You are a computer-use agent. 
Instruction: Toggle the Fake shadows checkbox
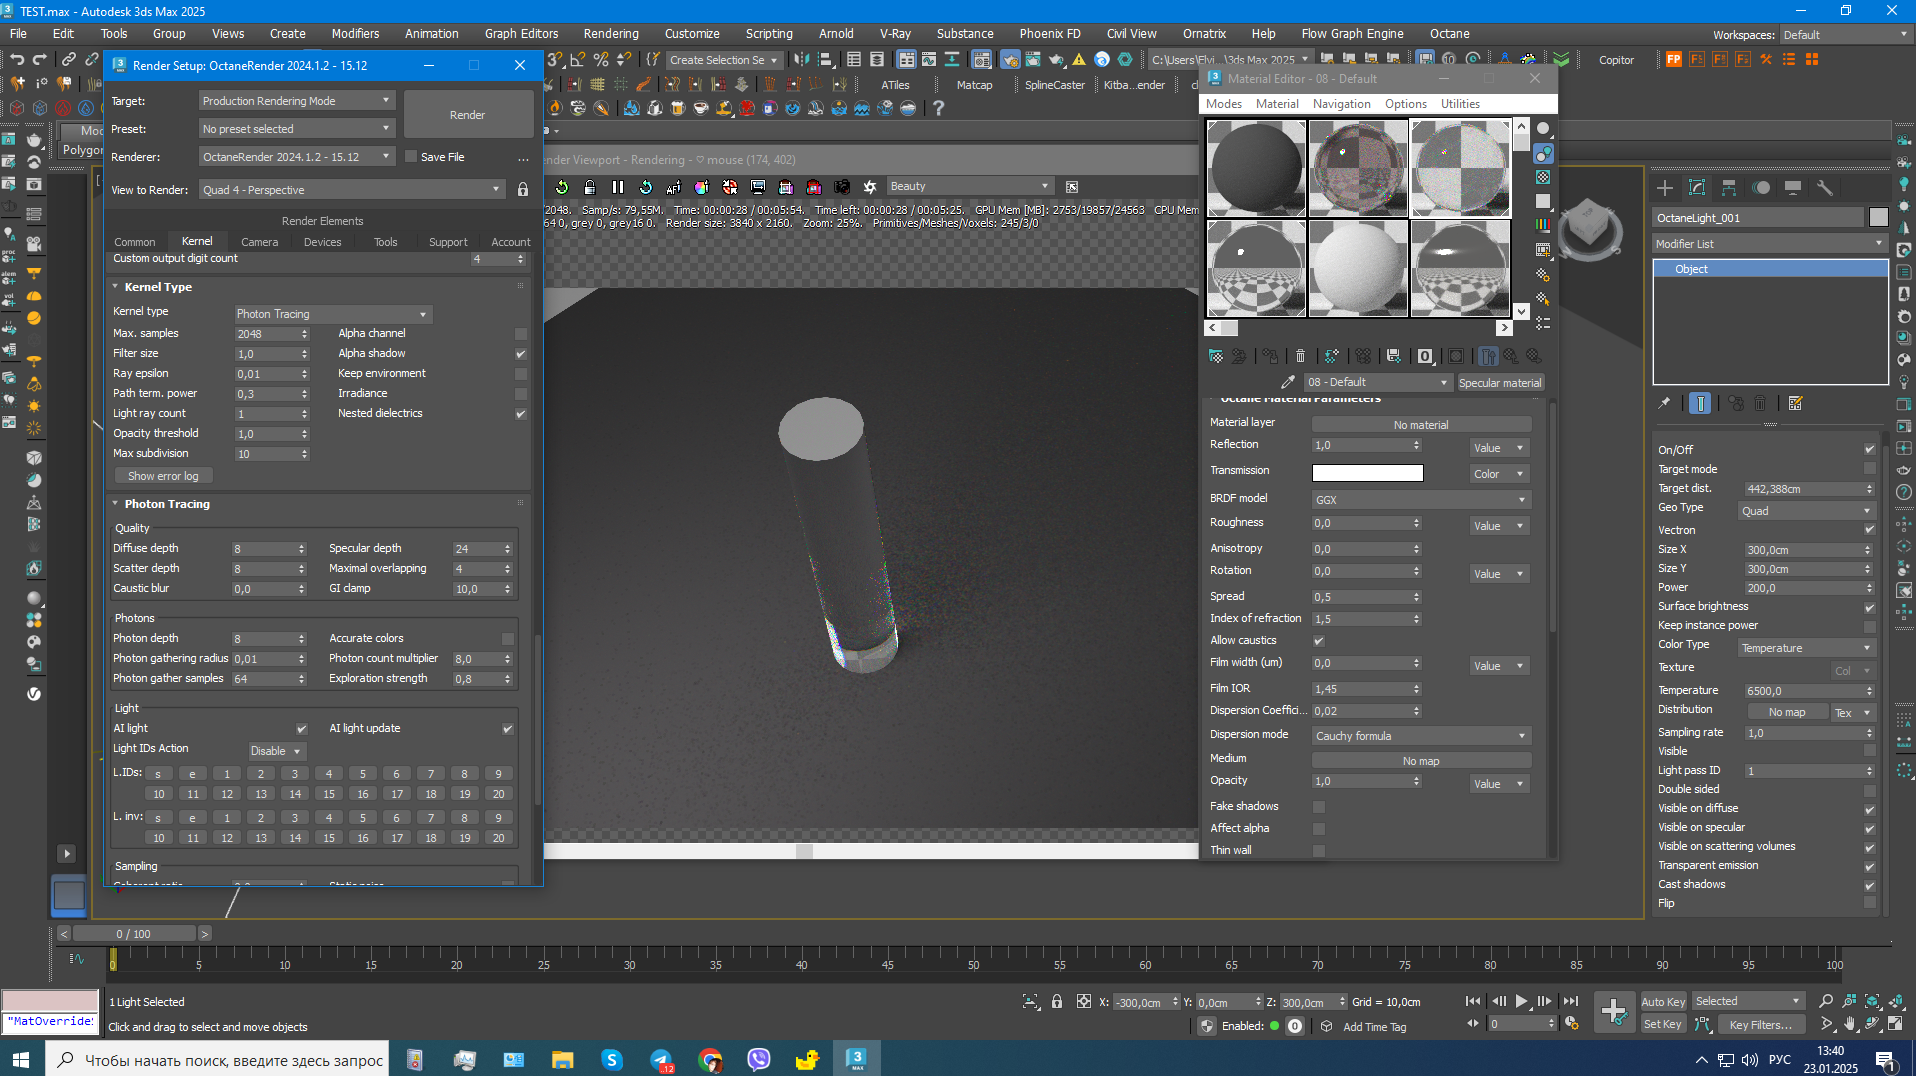click(x=1319, y=807)
